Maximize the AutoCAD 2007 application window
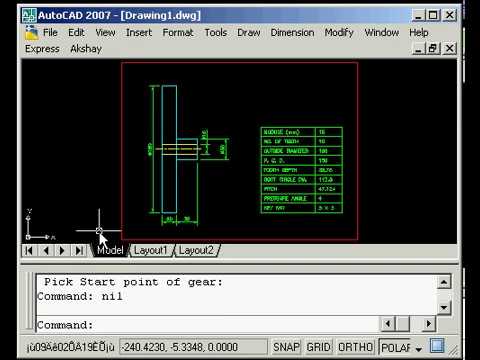This screenshot has width=480, height=360. pos(433,15)
